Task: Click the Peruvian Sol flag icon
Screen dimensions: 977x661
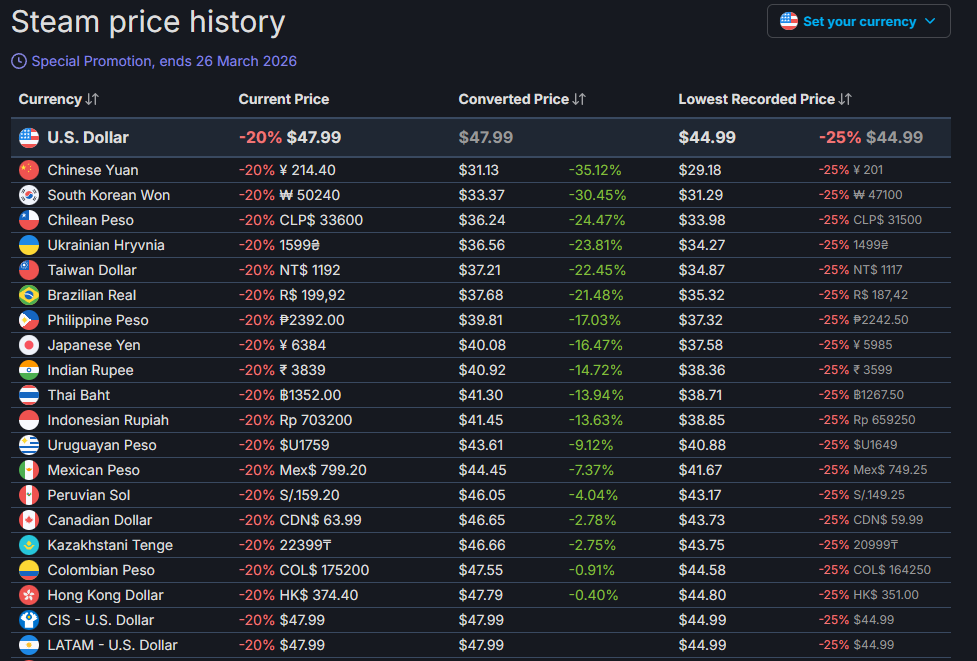Action: click(29, 495)
